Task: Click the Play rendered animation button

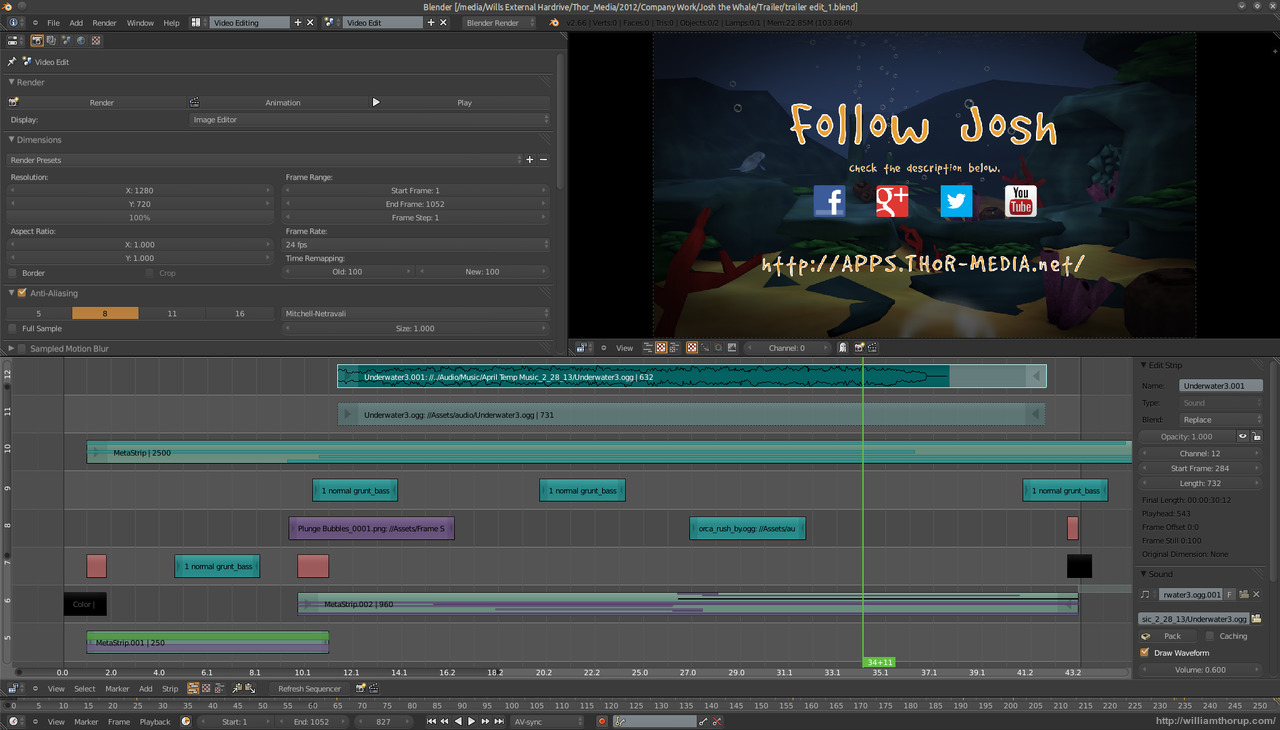Action: coord(459,102)
